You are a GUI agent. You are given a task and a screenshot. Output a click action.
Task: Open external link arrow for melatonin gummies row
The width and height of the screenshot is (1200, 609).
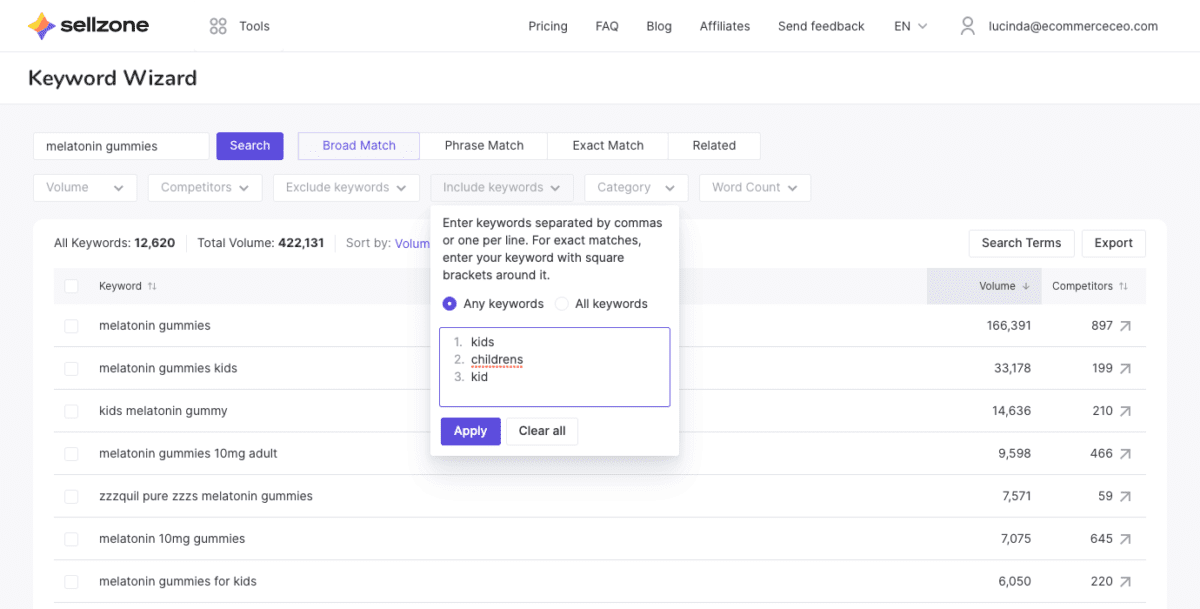click(1126, 326)
